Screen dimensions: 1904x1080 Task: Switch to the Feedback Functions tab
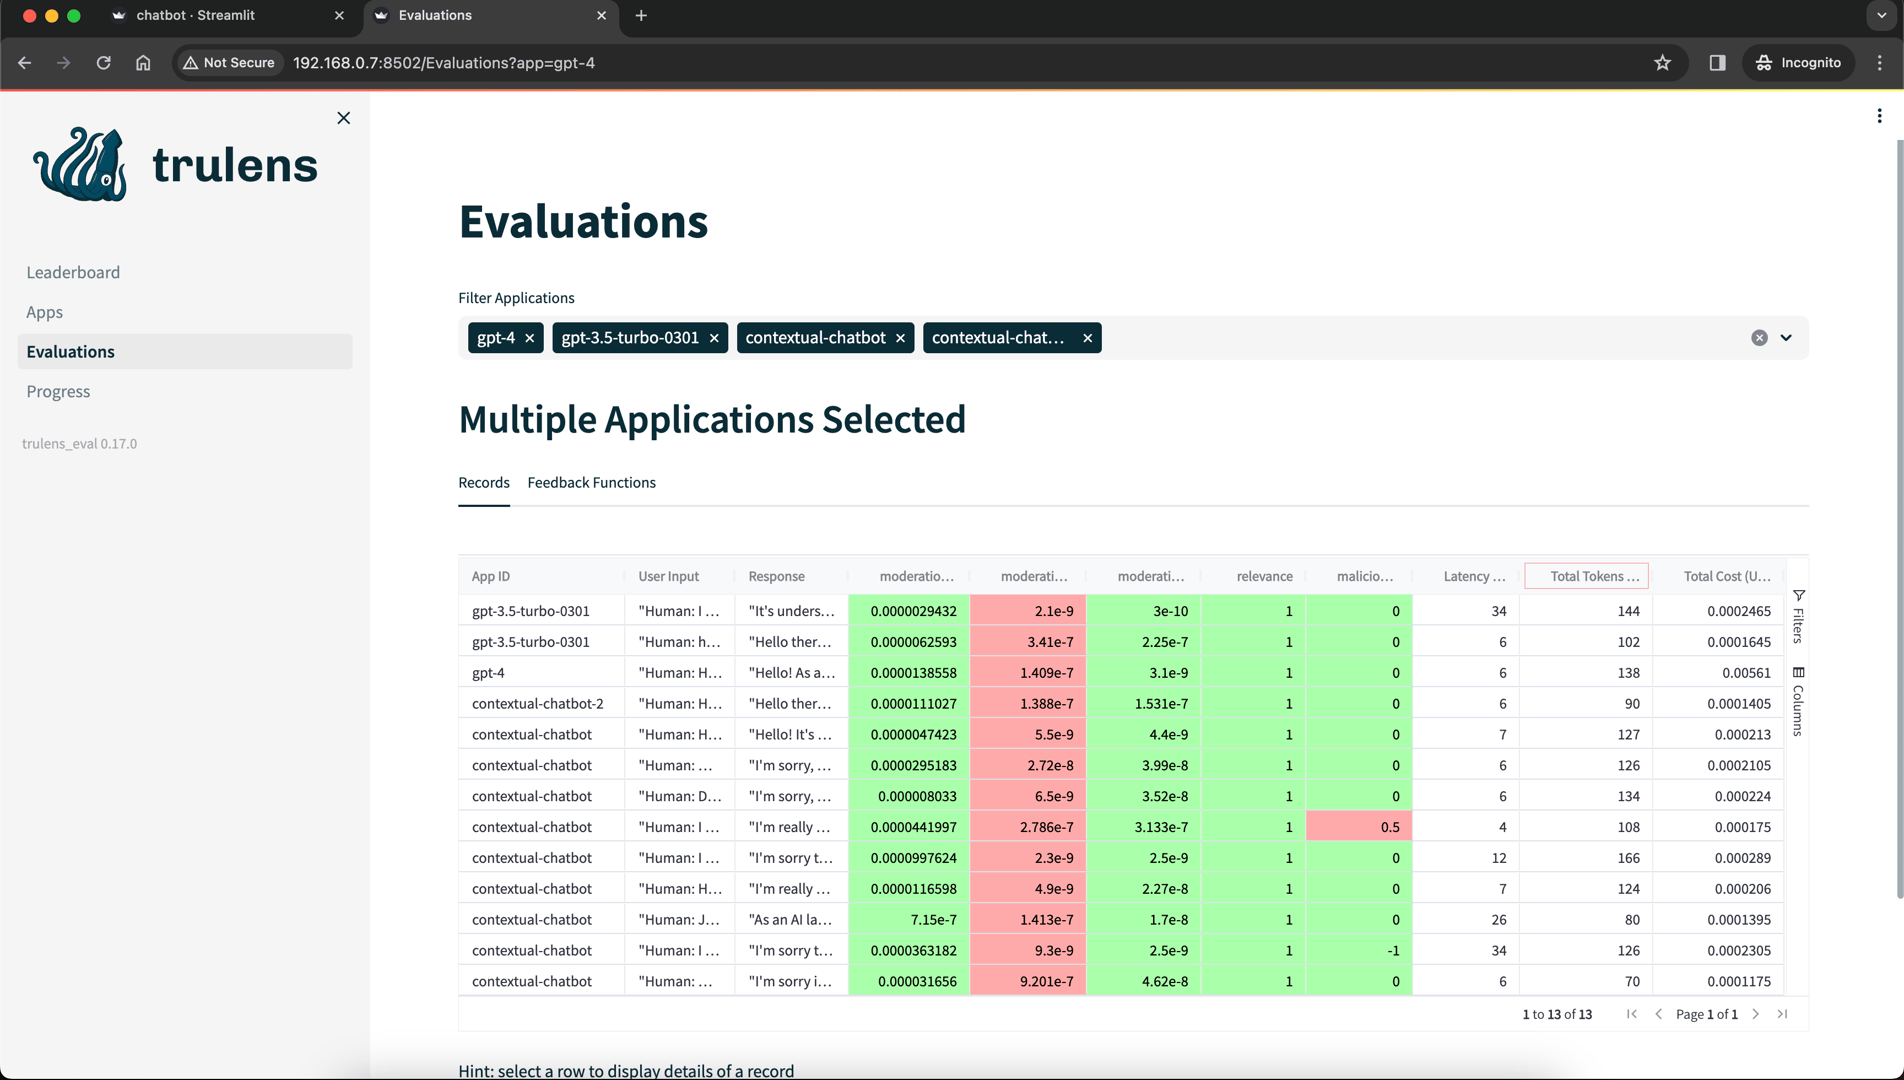tap(591, 482)
